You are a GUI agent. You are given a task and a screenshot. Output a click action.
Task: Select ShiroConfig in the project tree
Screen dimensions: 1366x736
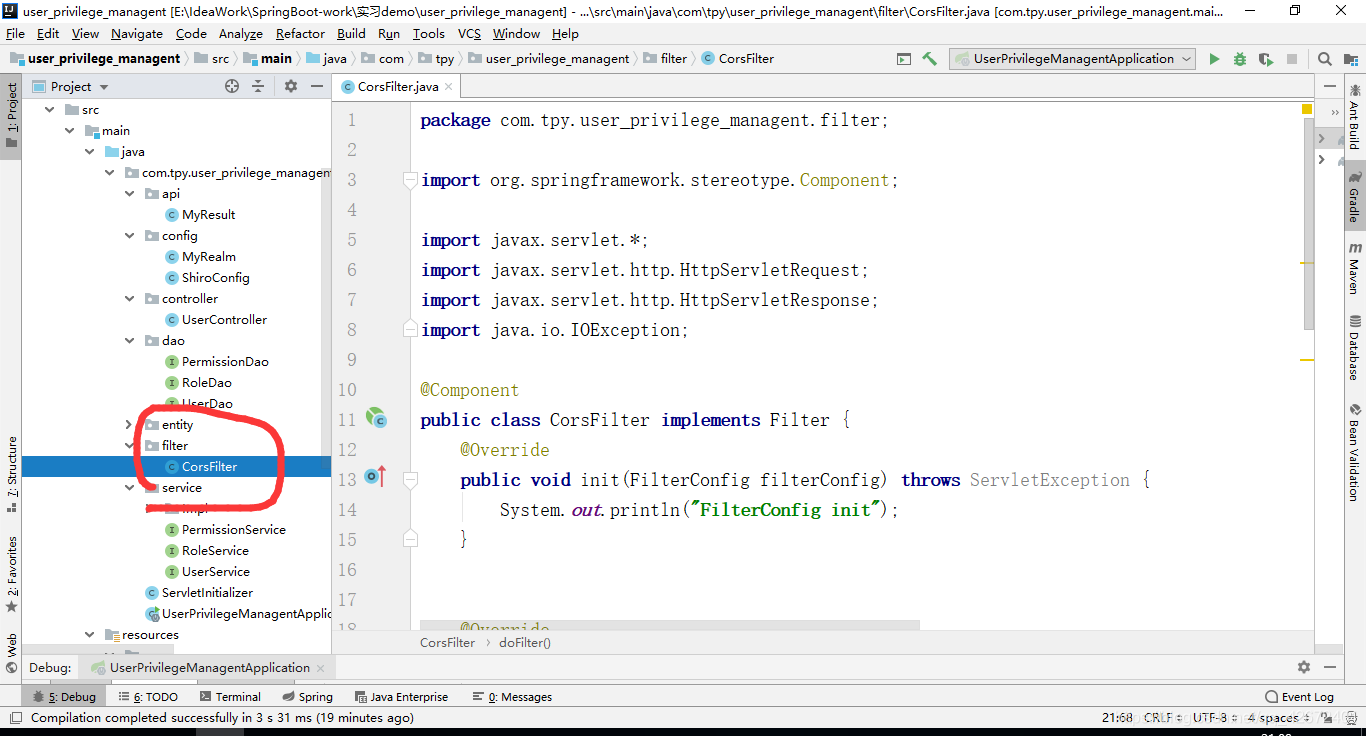pos(215,277)
